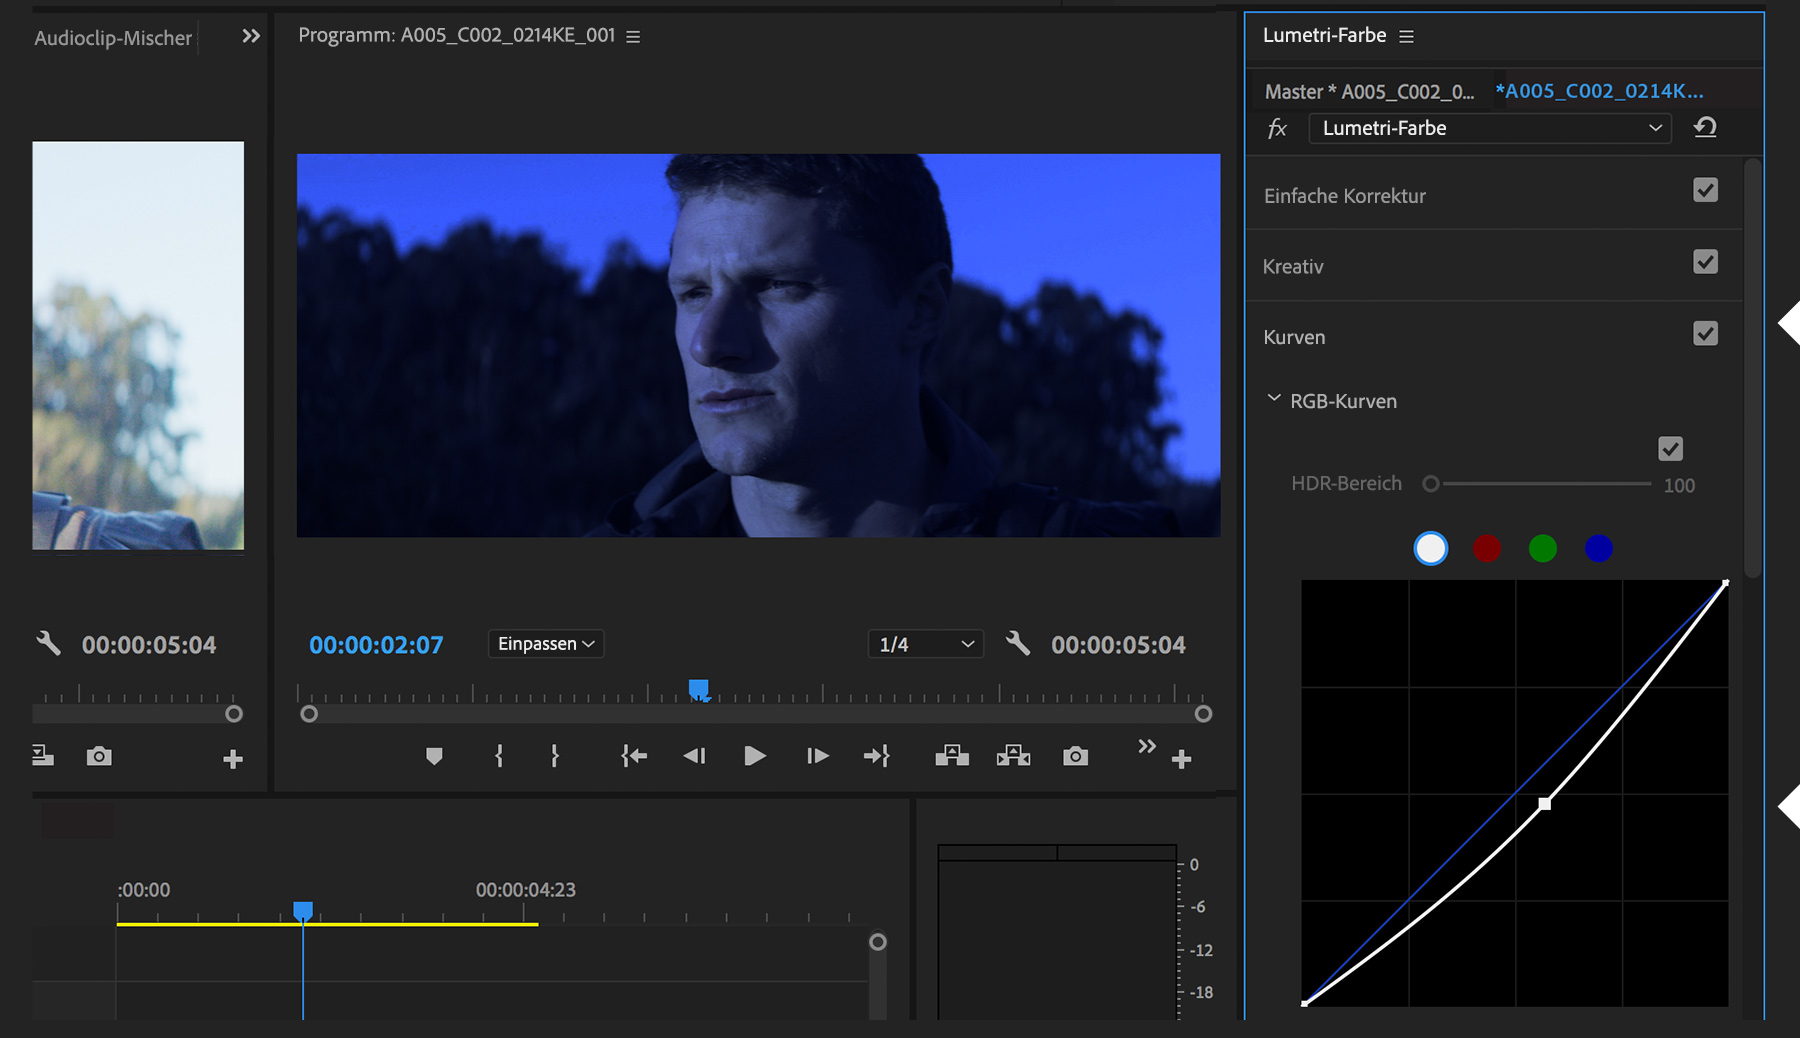Screen dimensions: 1800x1038
Task: Select the red curve channel swatch
Action: 1487,548
